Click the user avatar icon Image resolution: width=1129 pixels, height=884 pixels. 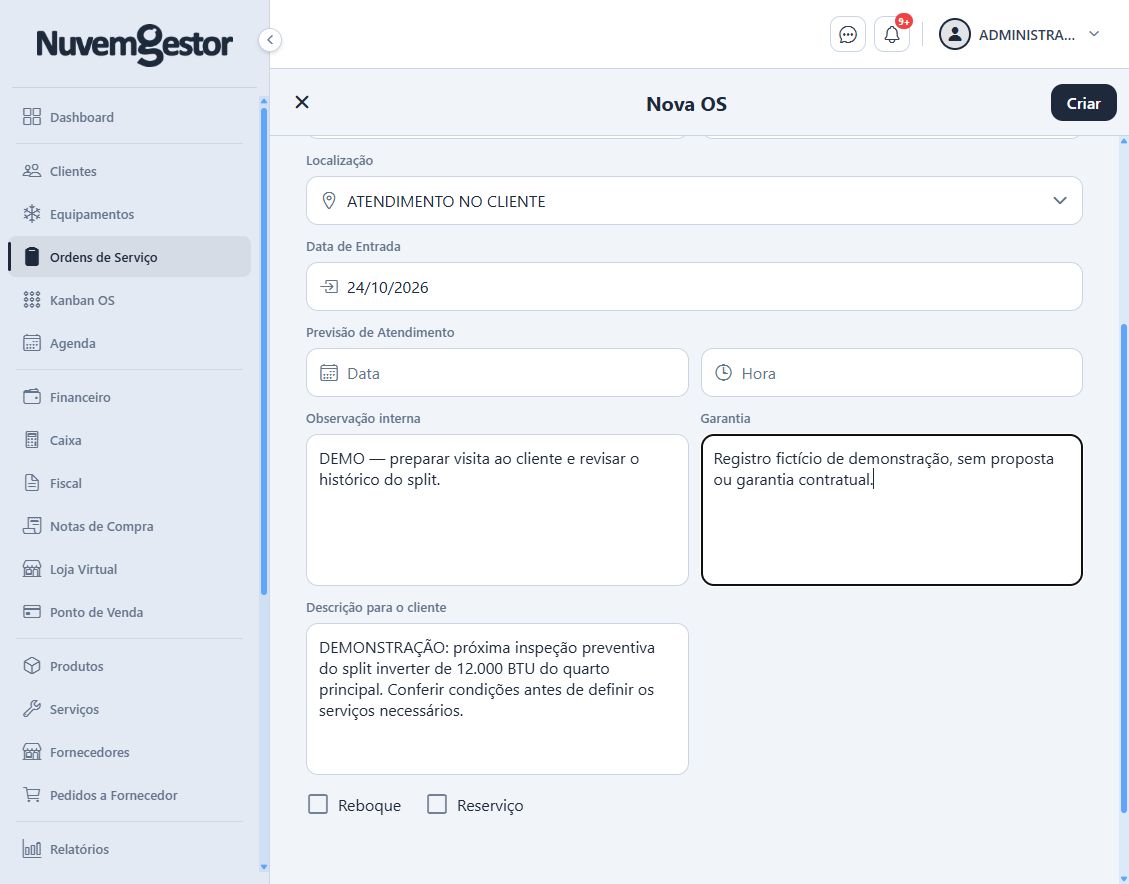tap(954, 34)
